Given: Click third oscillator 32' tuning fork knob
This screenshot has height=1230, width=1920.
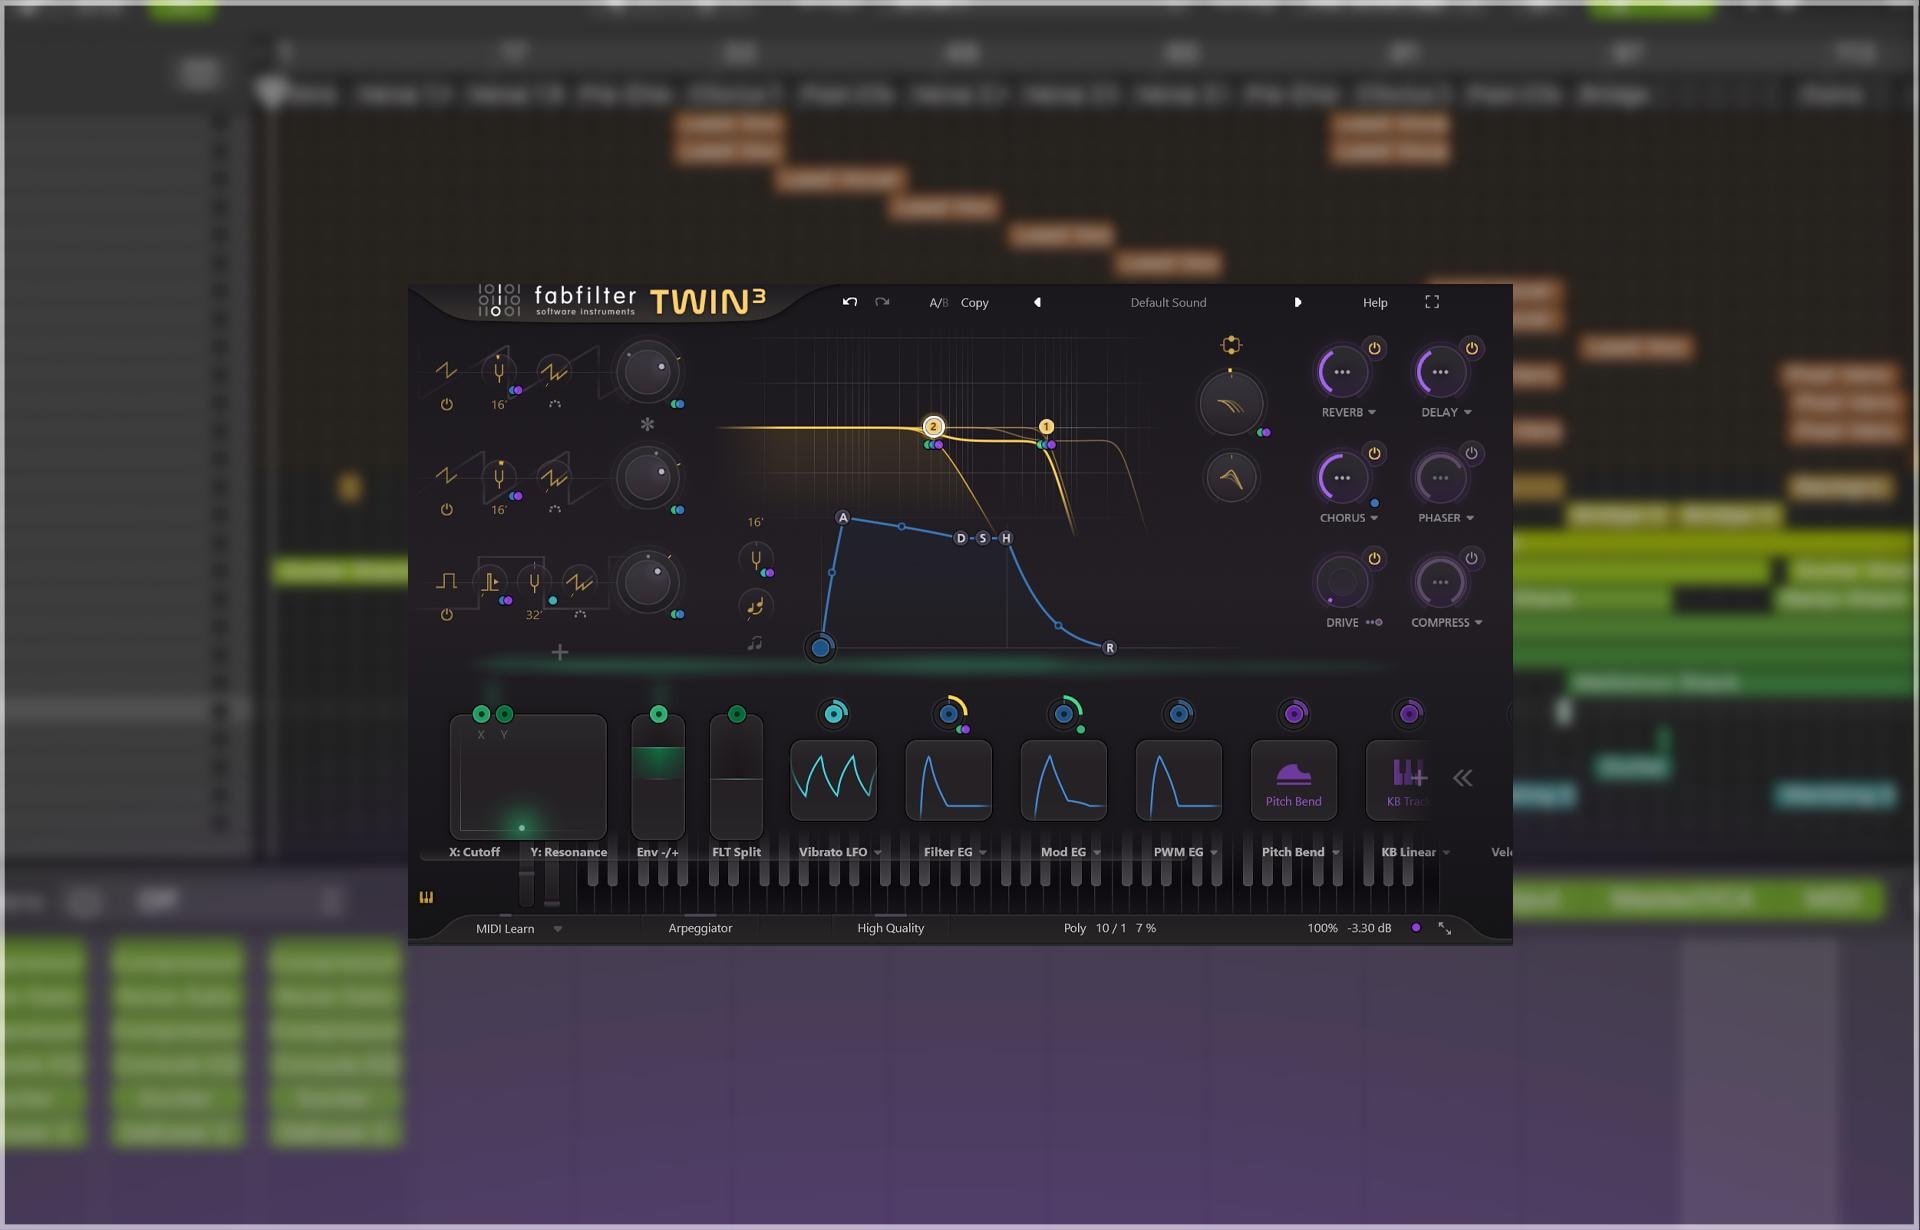Looking at the screenshot, I should 535,582.
